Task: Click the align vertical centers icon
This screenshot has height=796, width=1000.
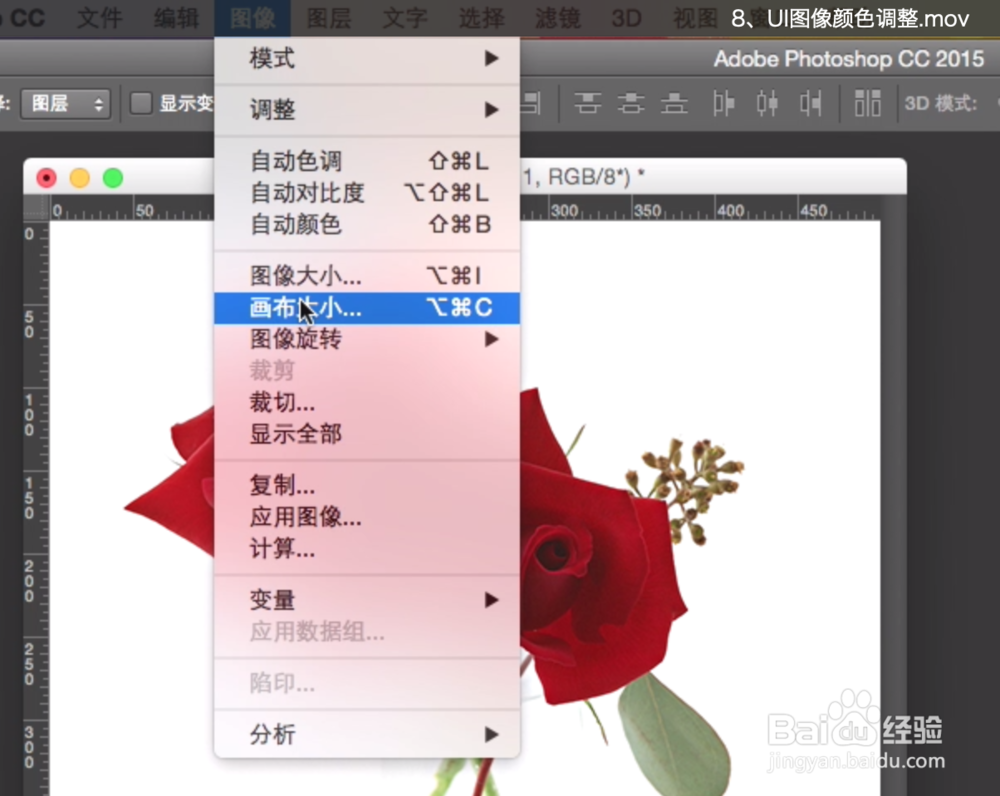Action: coord(631,104)
